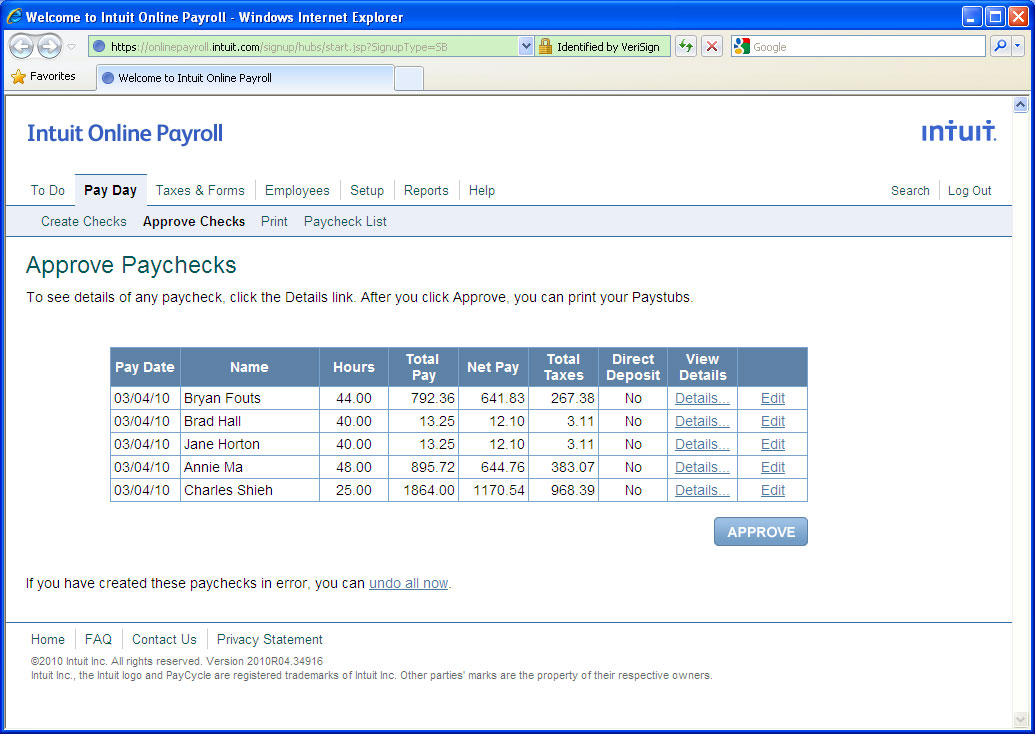Expand the address bar dropdown arrow

click(526, 47)
